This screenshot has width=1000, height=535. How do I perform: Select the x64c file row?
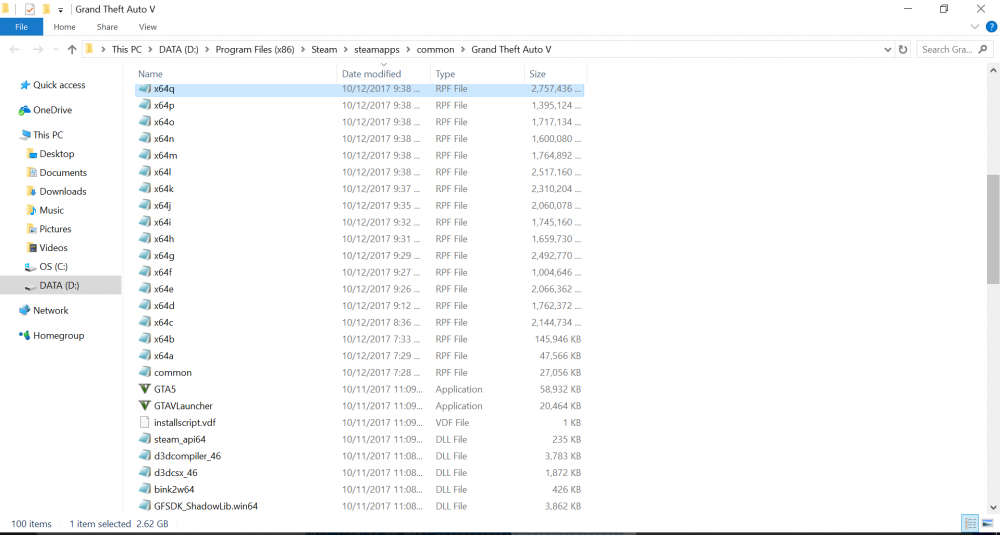(x=360, y=323)
